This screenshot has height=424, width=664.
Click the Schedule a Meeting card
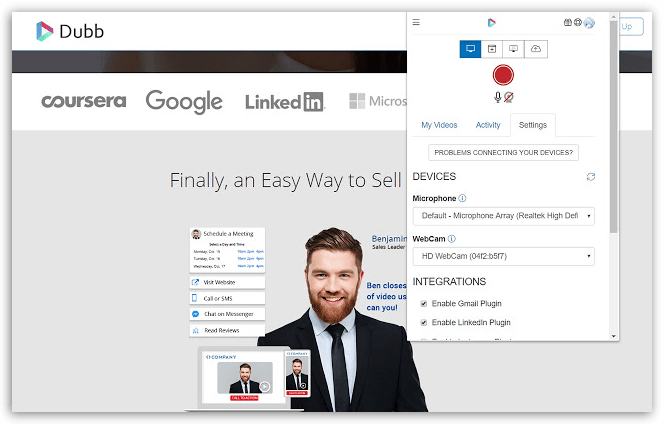(227, 250)
